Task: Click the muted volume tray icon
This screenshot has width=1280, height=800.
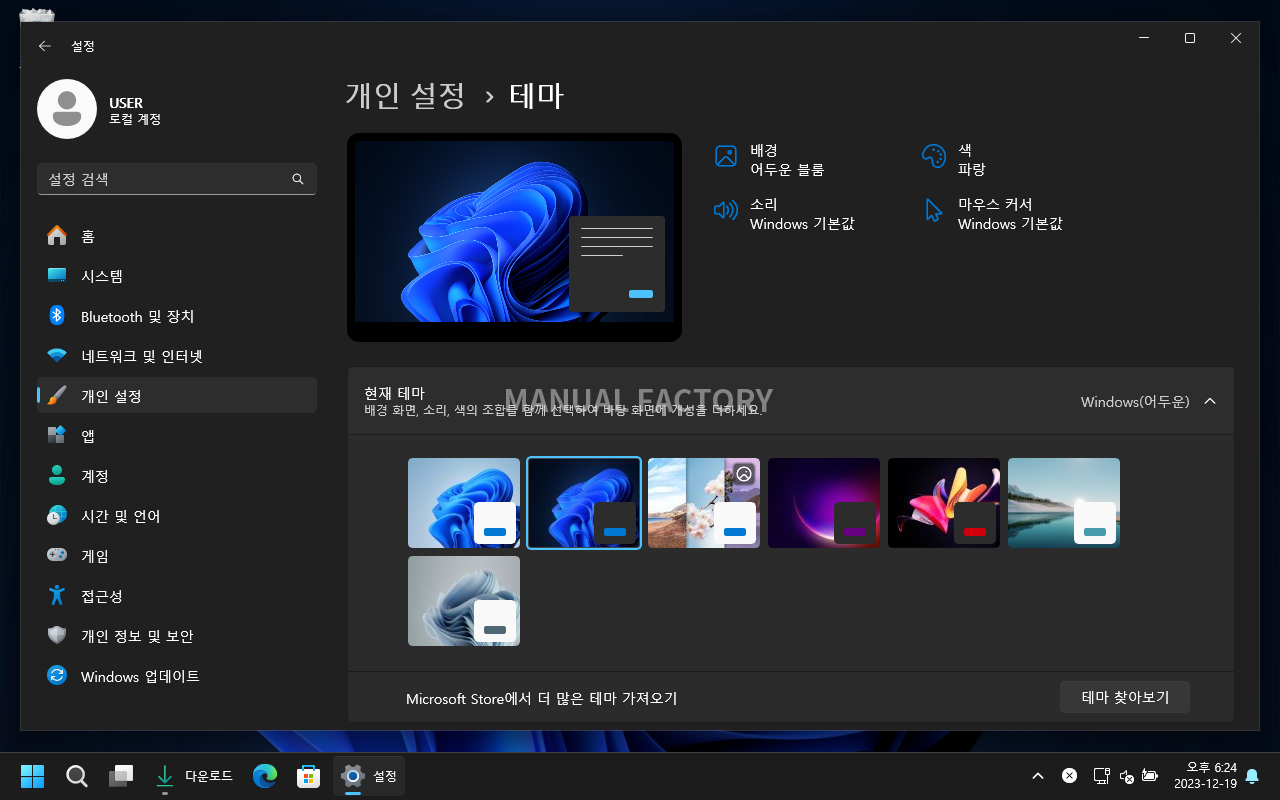Action: pyautogui.click(x=1126, y=776)
